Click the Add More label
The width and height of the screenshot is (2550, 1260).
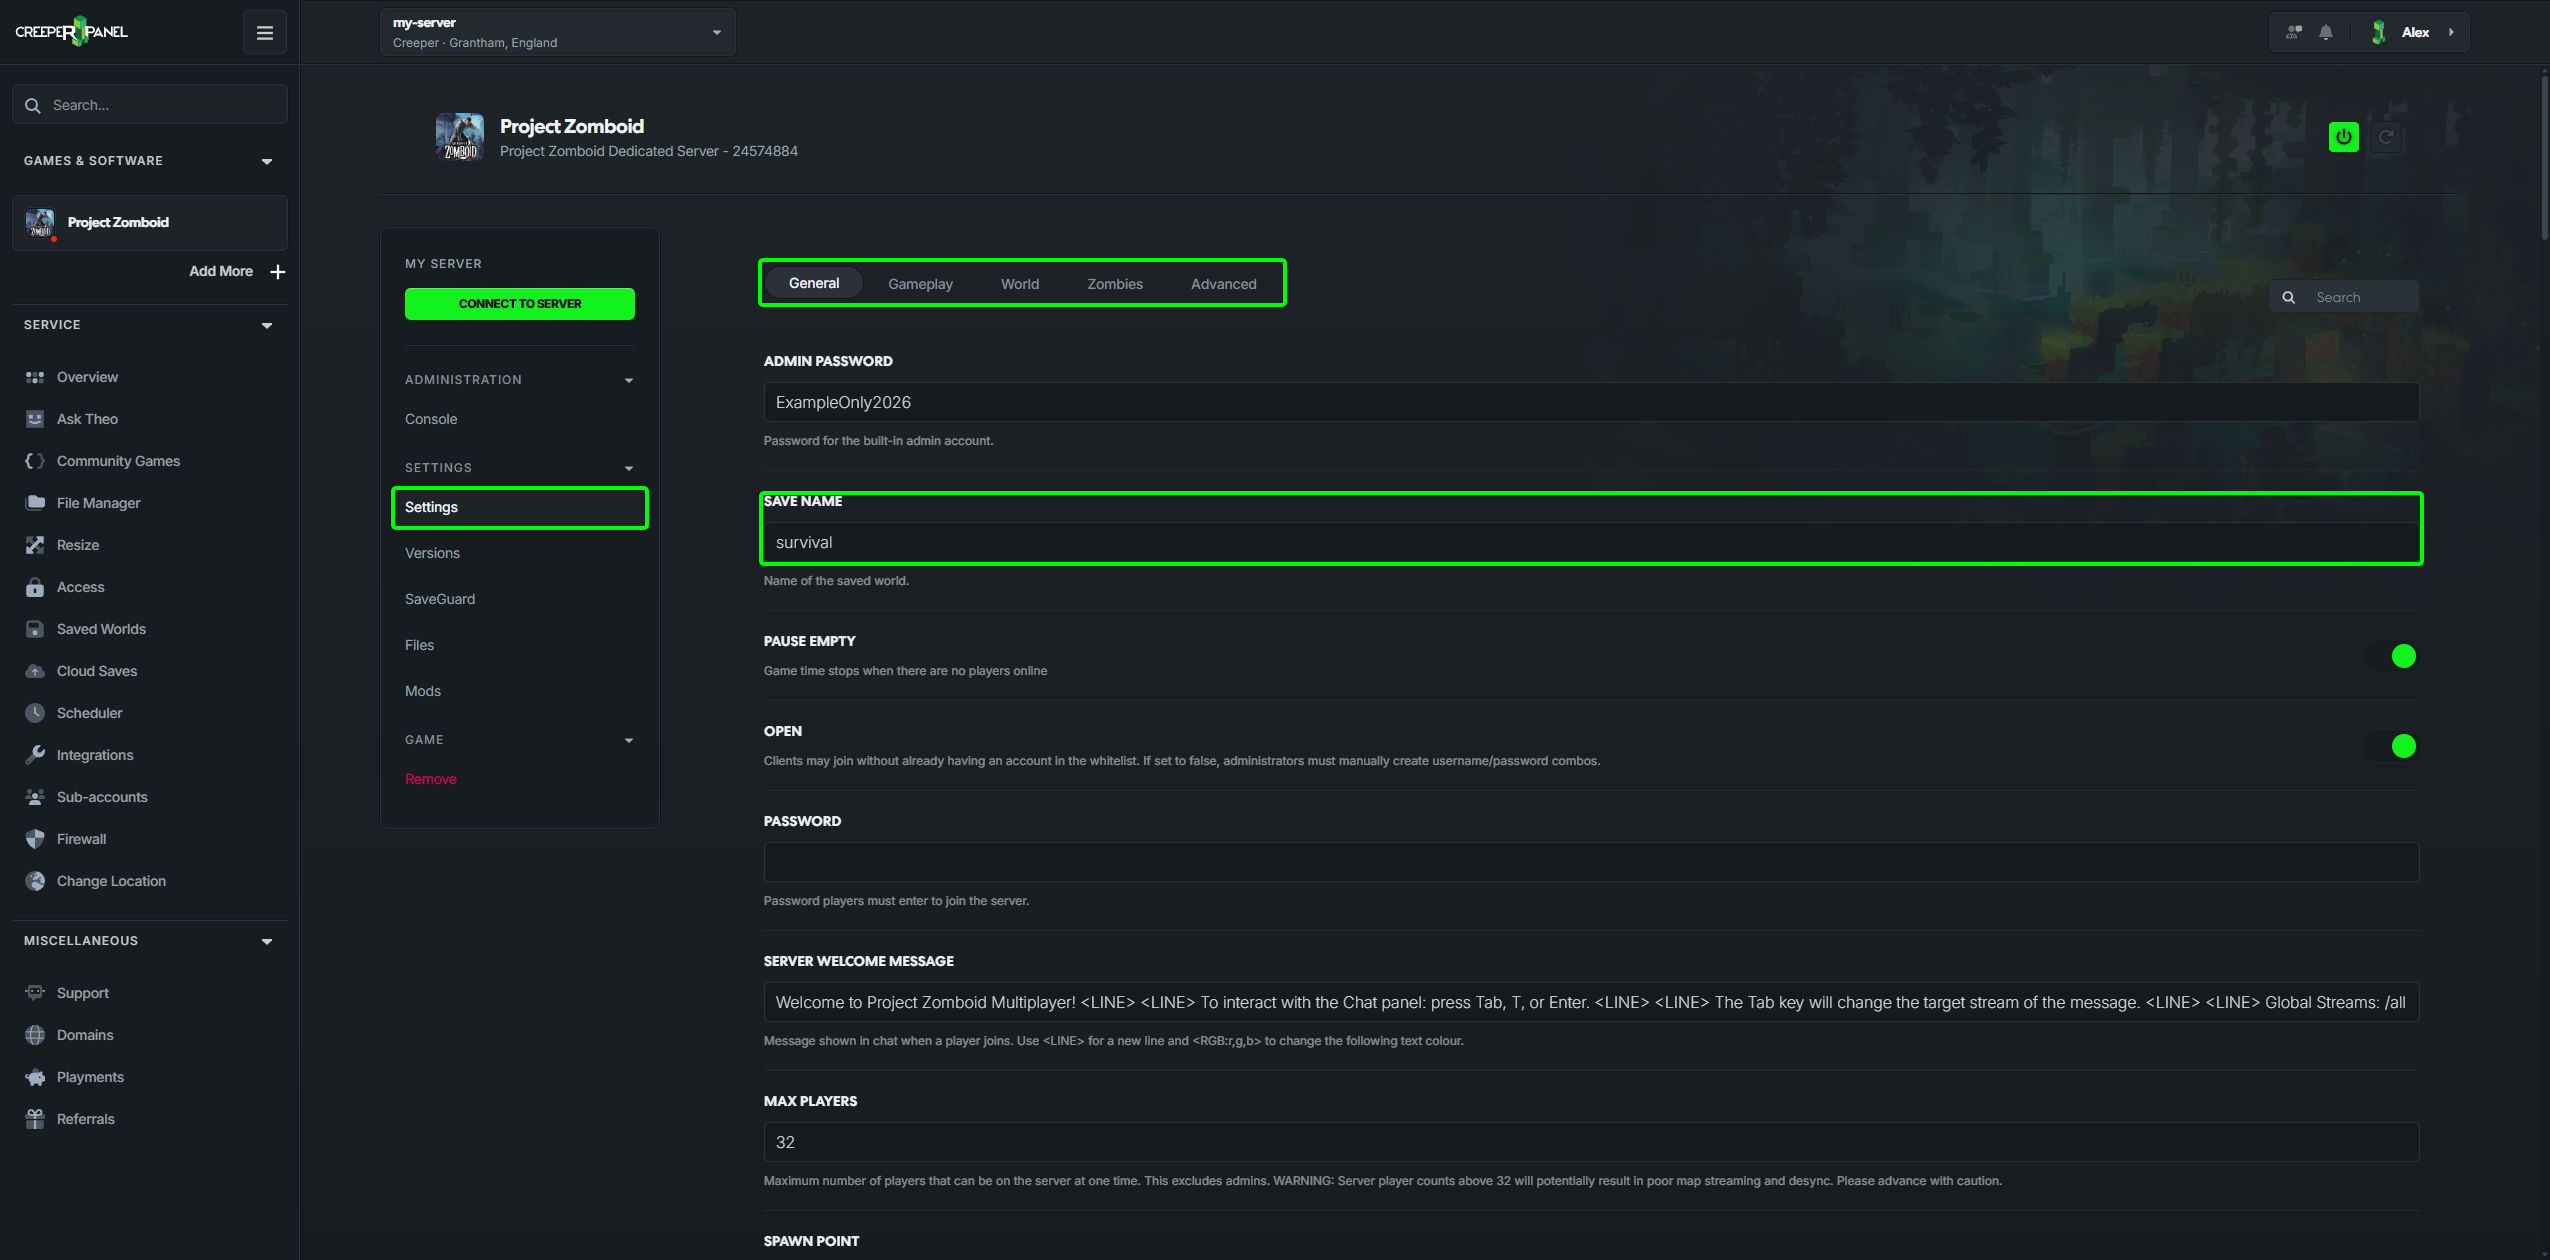[x=221, y=272]
